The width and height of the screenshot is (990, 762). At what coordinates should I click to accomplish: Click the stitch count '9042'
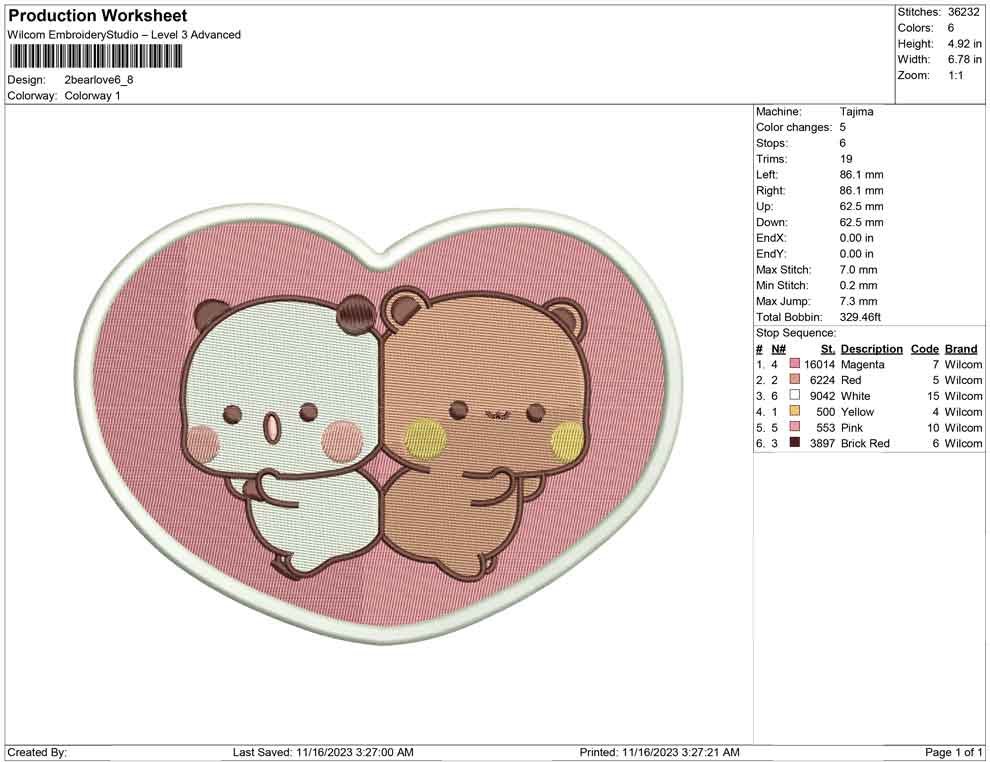coord(823,396)
